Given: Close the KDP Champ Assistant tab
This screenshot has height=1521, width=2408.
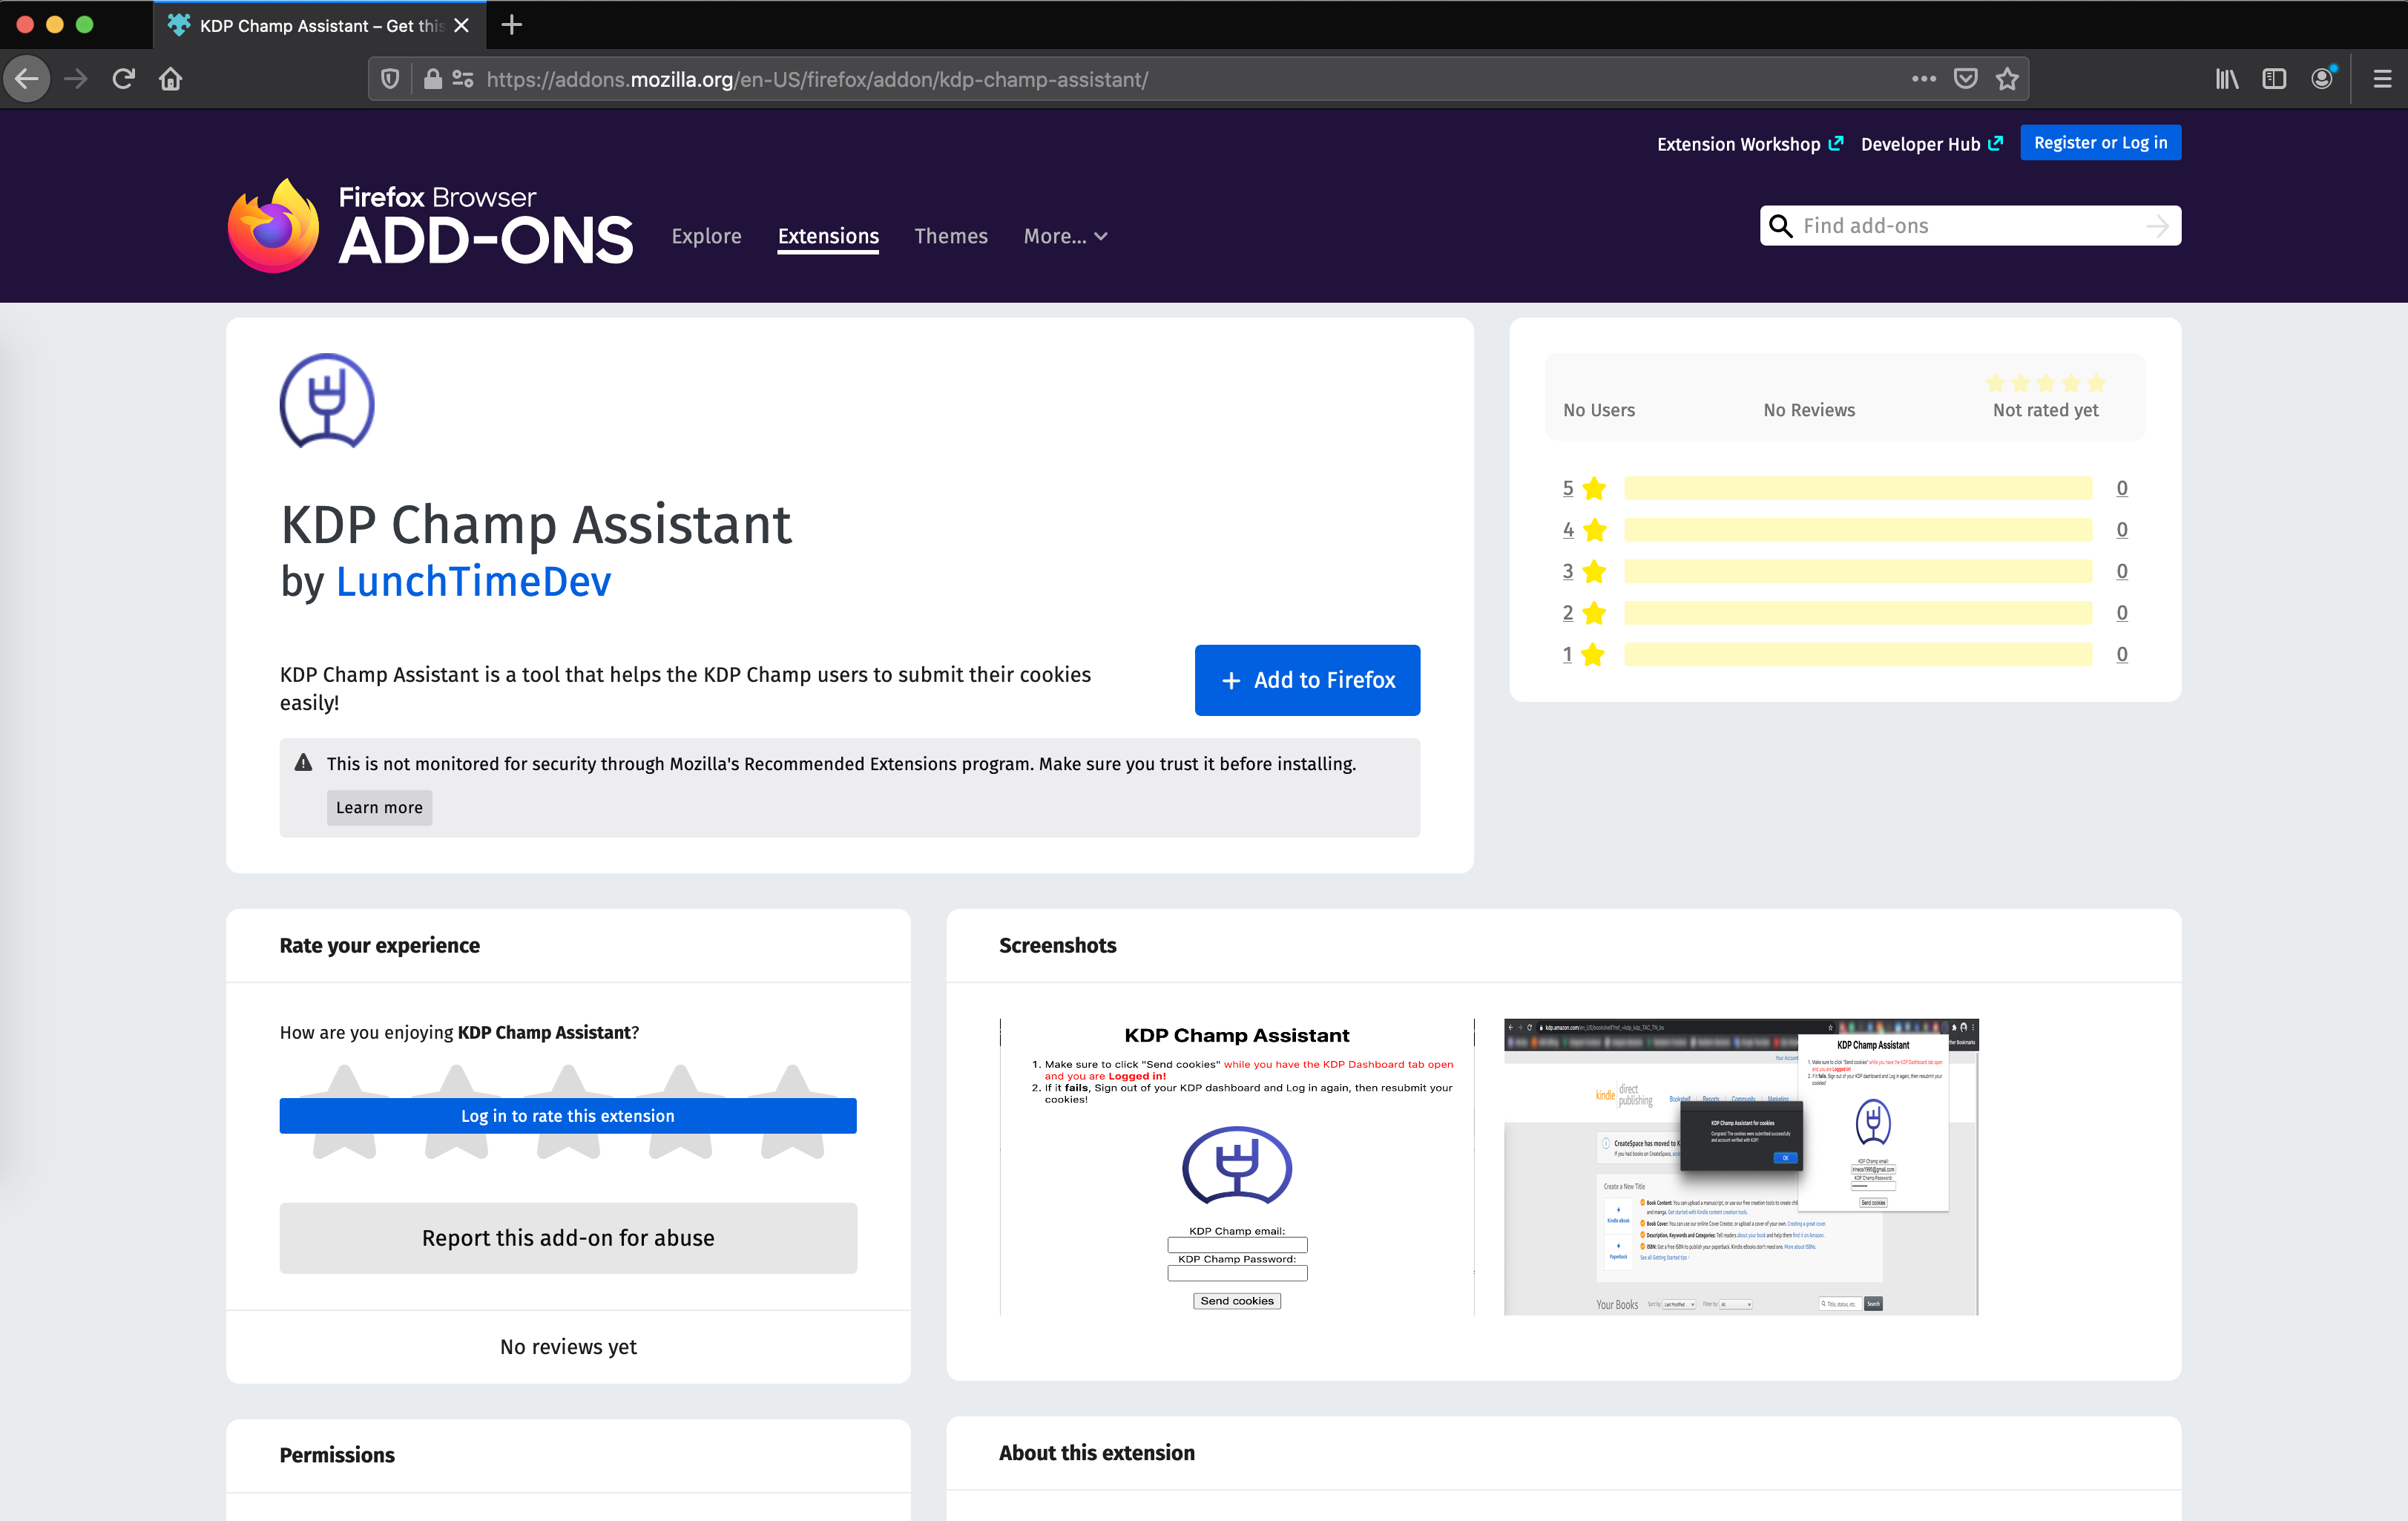Looking at the screenshot, I should pos(462,25).
